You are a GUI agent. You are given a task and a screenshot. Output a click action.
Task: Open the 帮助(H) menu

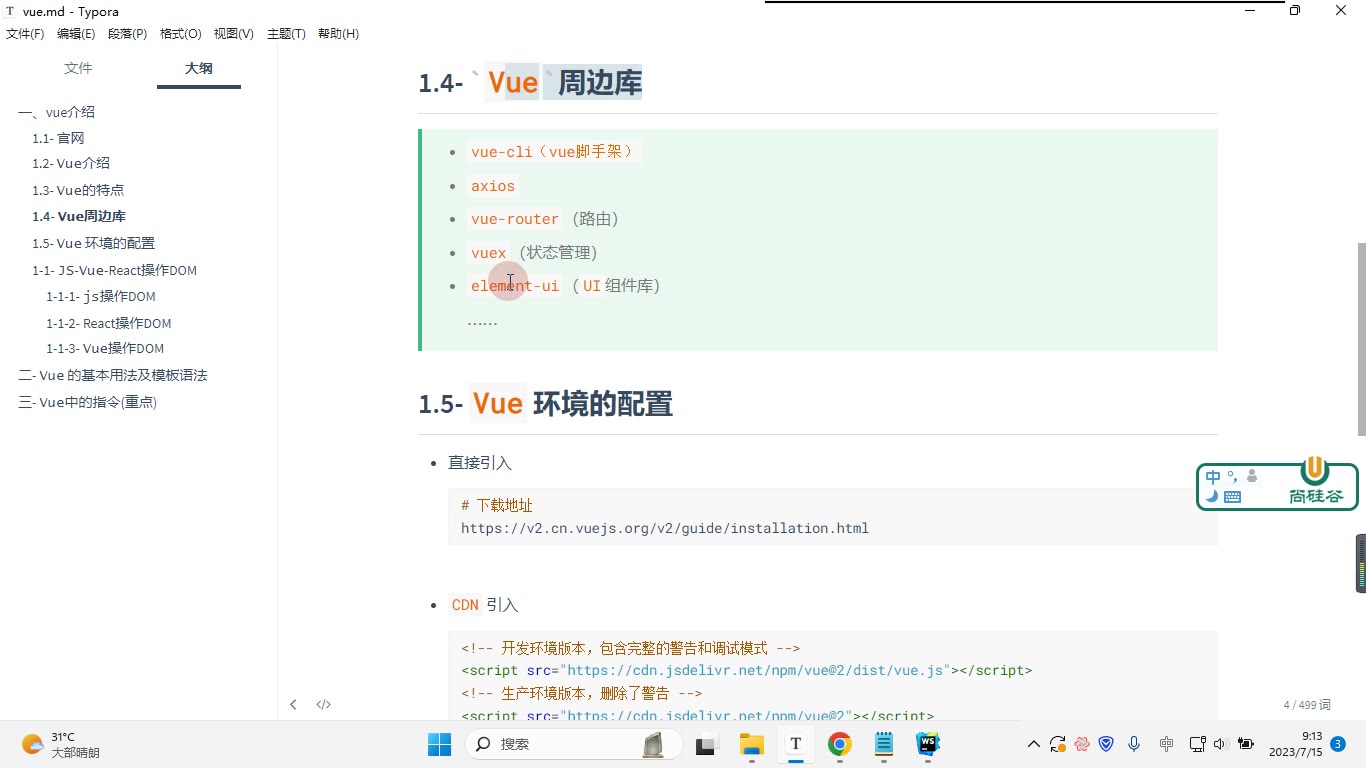click(x=338, y=34)
